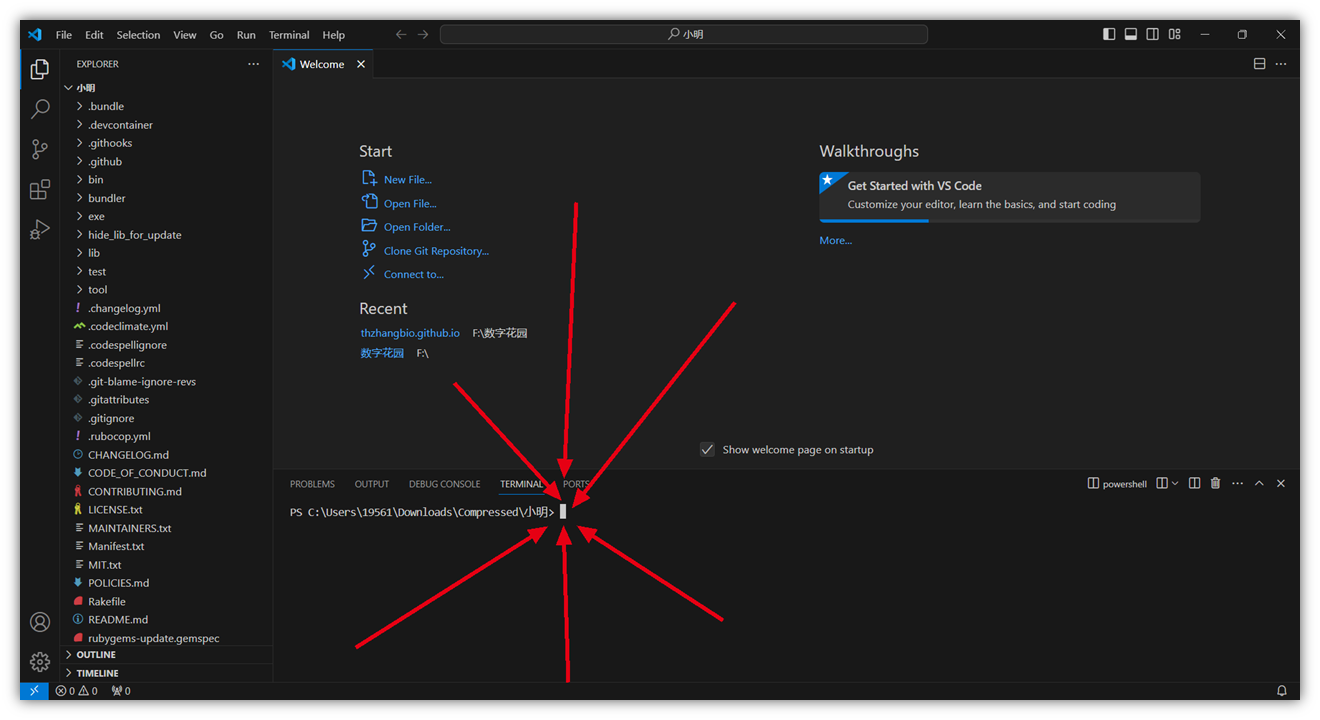Image resolution: width=1320 pixels, height=720 pixels.
Task: Toggle secondary side bar layout icon
Action: click(1153, 34)
